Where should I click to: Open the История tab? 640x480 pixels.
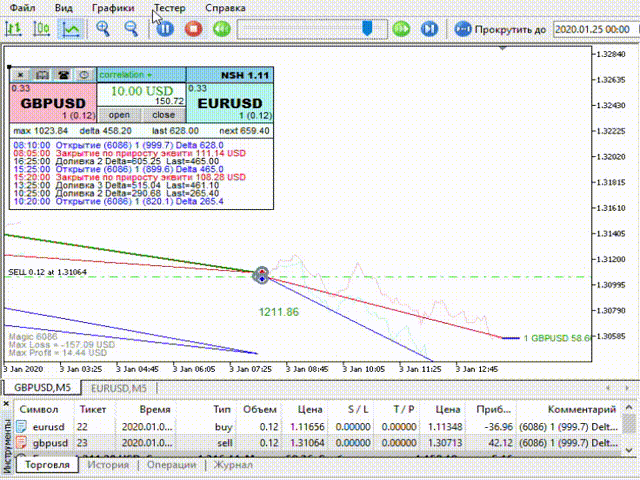[106, 465]
